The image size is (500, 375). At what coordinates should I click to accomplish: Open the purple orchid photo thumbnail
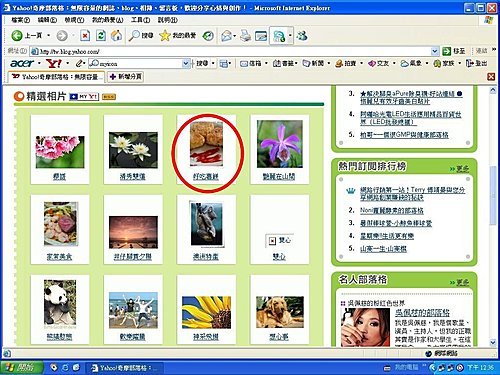point(280,144)
